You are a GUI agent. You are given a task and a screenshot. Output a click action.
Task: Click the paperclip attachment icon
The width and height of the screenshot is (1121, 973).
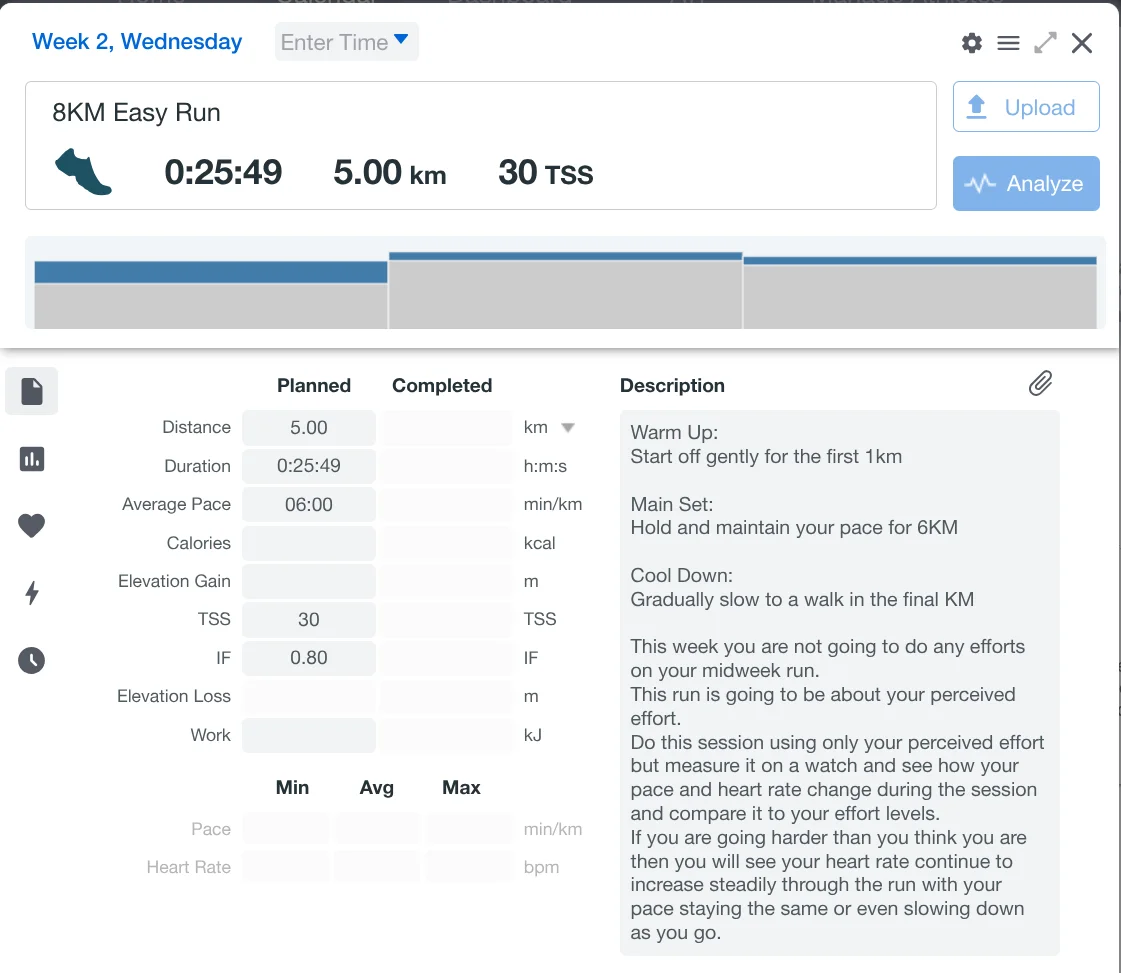click(x=1040, y=384)
